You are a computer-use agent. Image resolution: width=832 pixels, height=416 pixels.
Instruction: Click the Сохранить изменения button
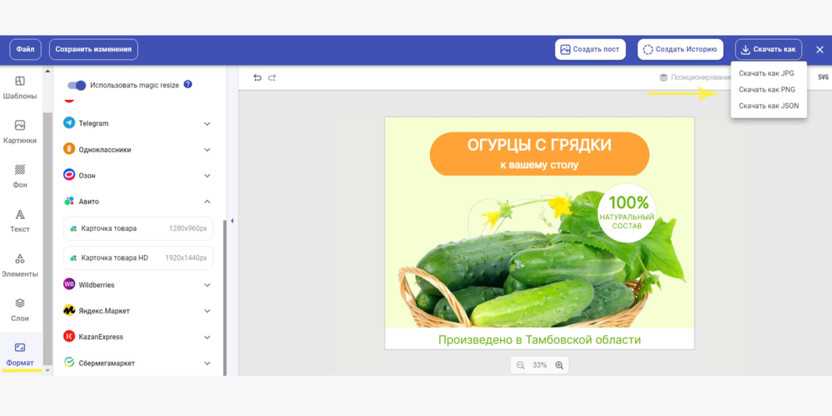(x=93, y=49)
